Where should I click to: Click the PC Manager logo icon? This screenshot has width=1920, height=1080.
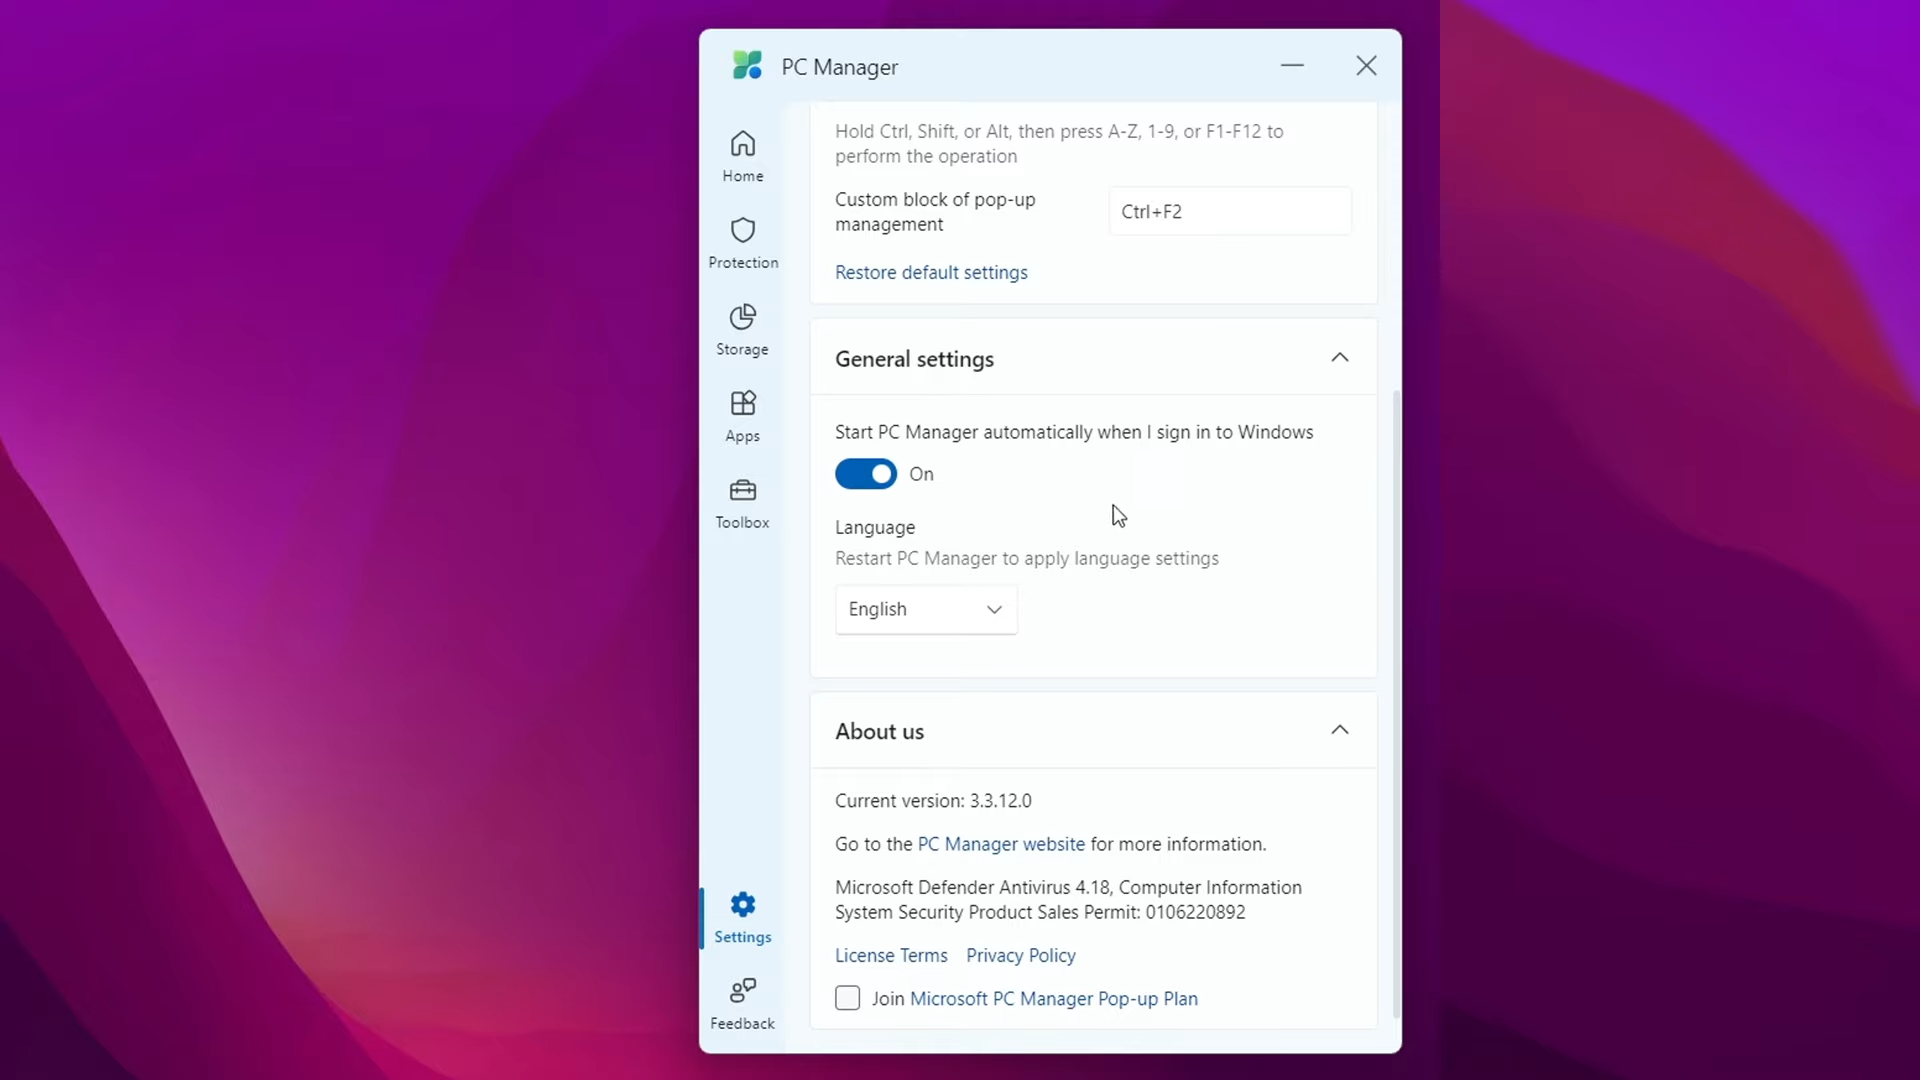point(747,66)
